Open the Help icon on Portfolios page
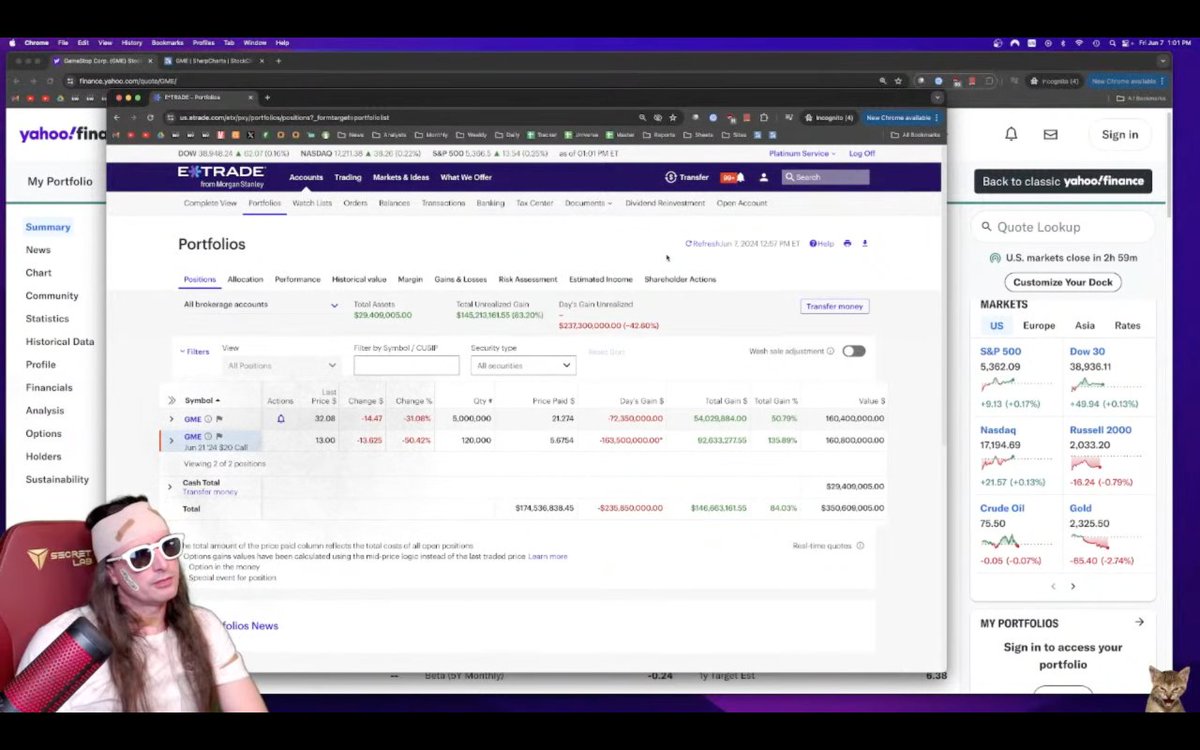Viewport: 1200px width, 750px height. [813, 243]
